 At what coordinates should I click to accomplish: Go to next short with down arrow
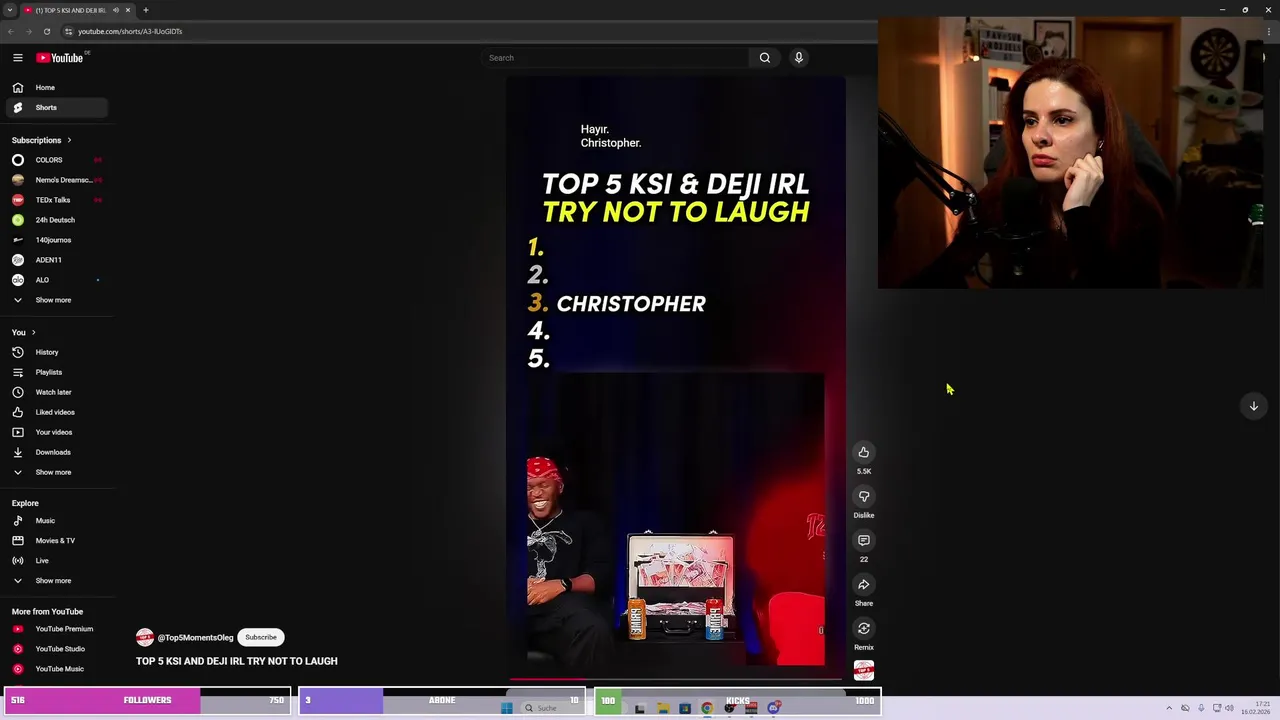click(1253, 406)
